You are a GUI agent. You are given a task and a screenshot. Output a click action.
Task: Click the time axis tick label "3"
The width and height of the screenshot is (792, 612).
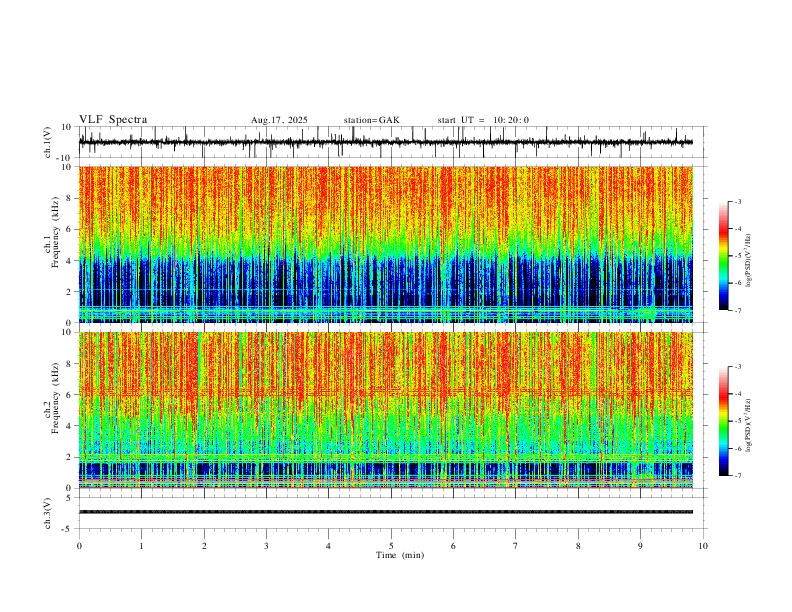tap(266, 546)
